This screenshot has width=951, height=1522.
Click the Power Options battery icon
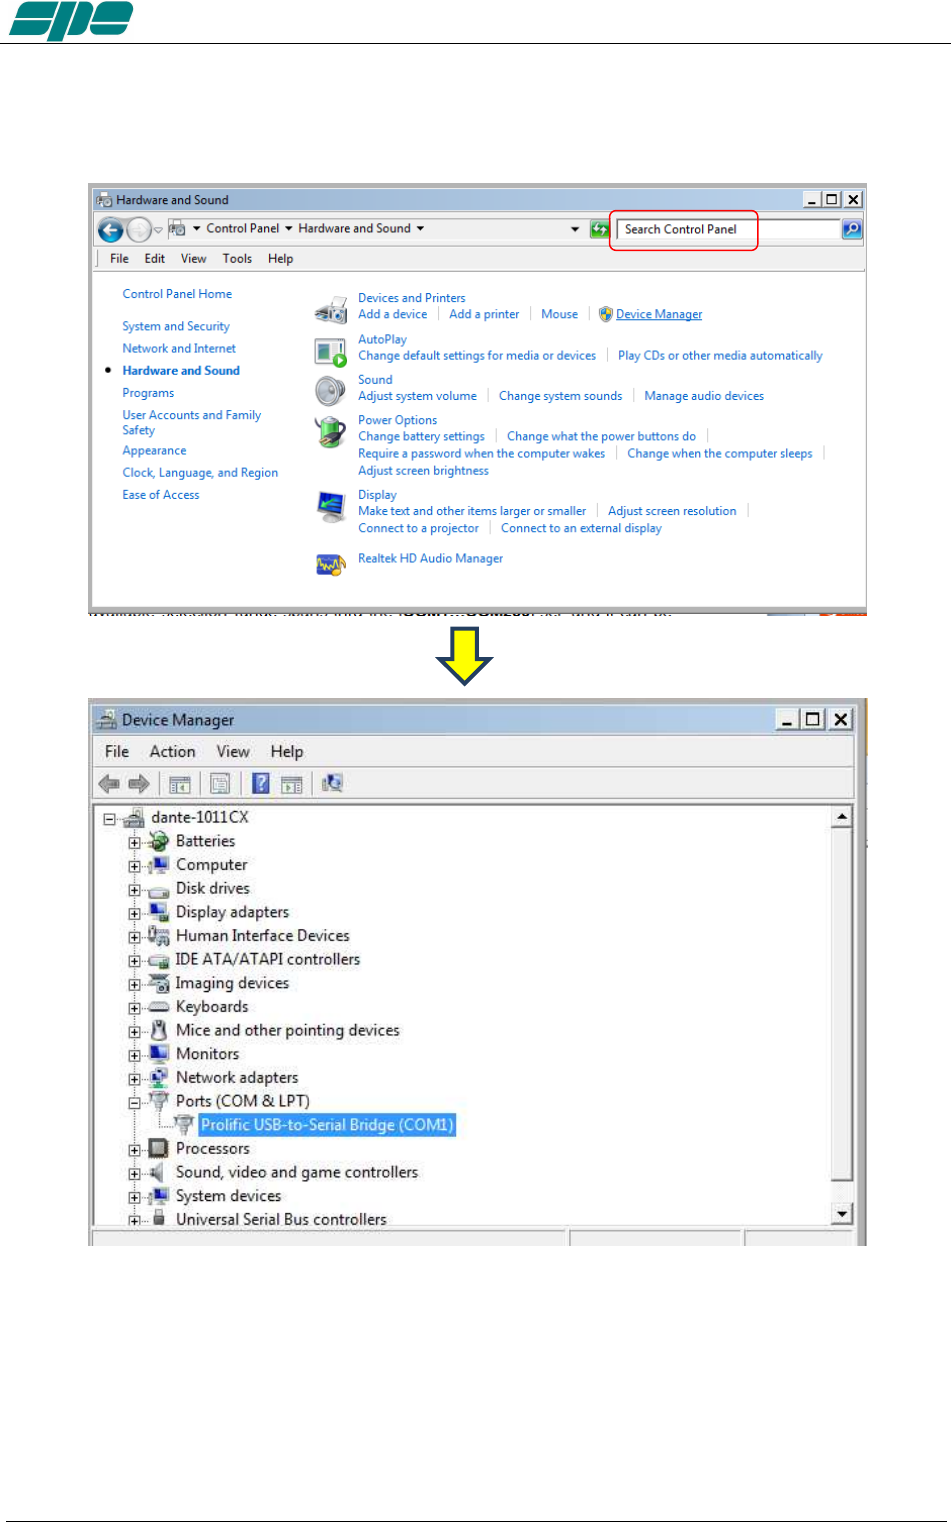[x=330, y=432]
